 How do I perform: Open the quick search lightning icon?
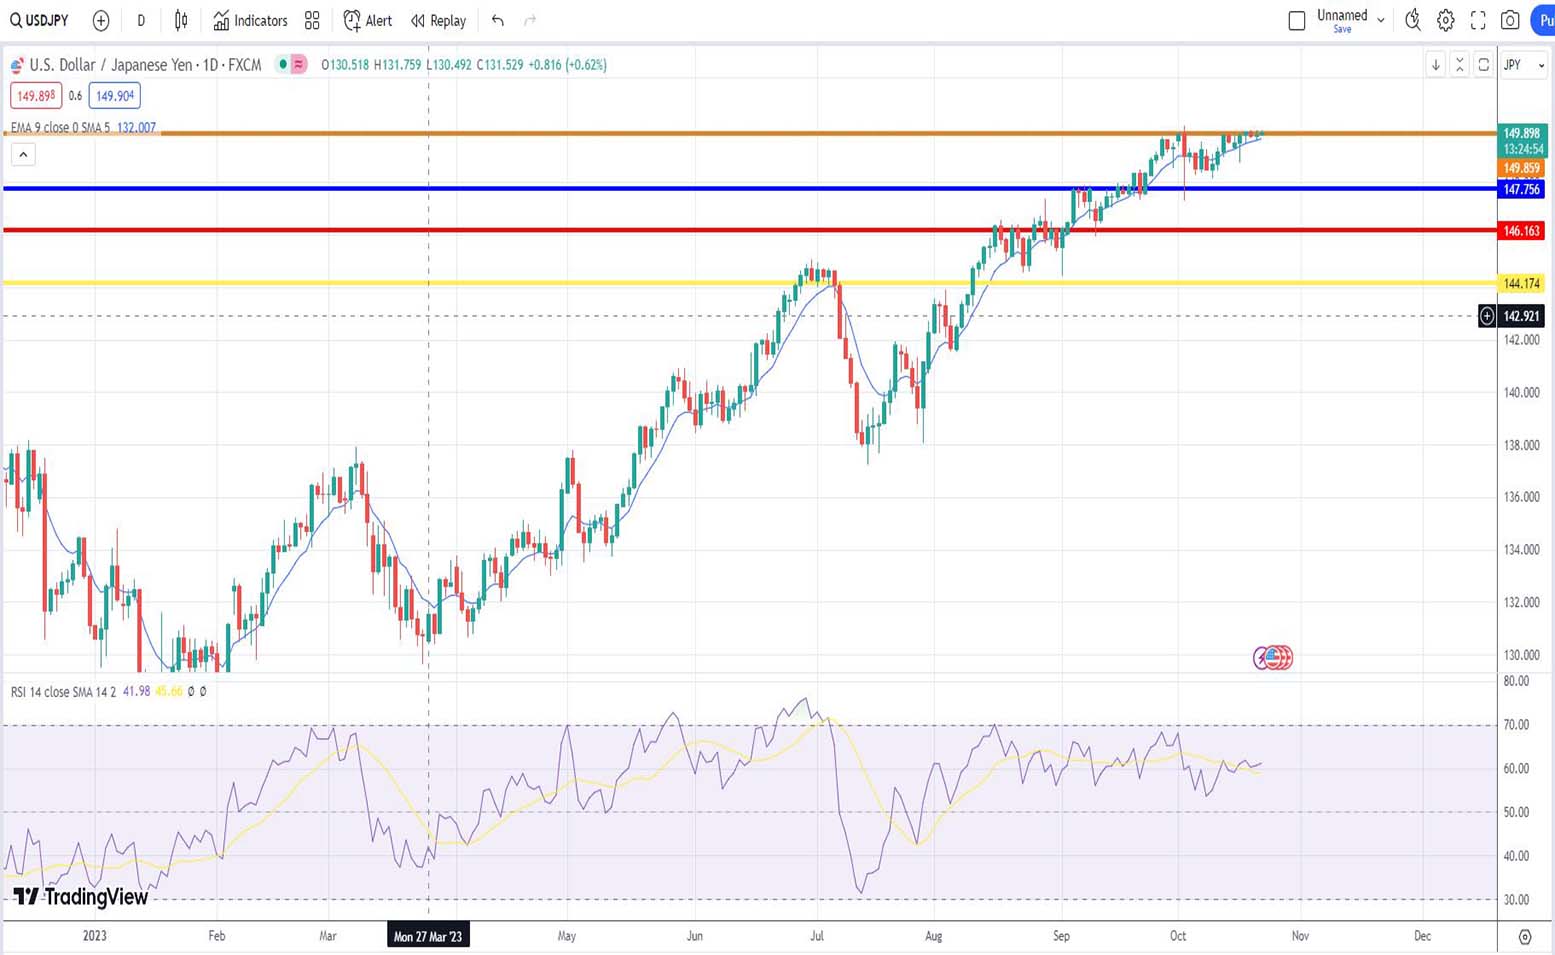tap(1412, 20)
